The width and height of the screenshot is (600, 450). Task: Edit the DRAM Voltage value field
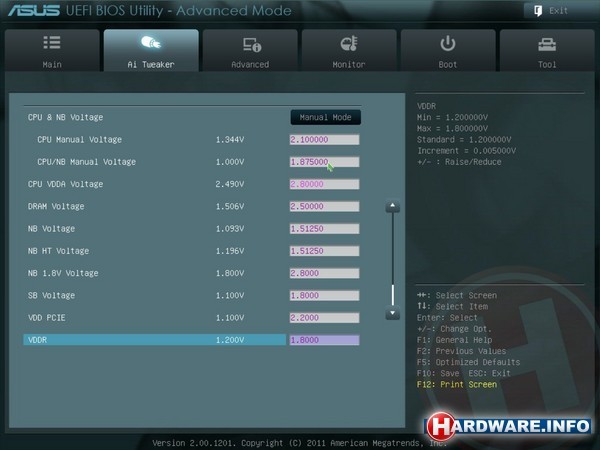click(x=324, y=206)
